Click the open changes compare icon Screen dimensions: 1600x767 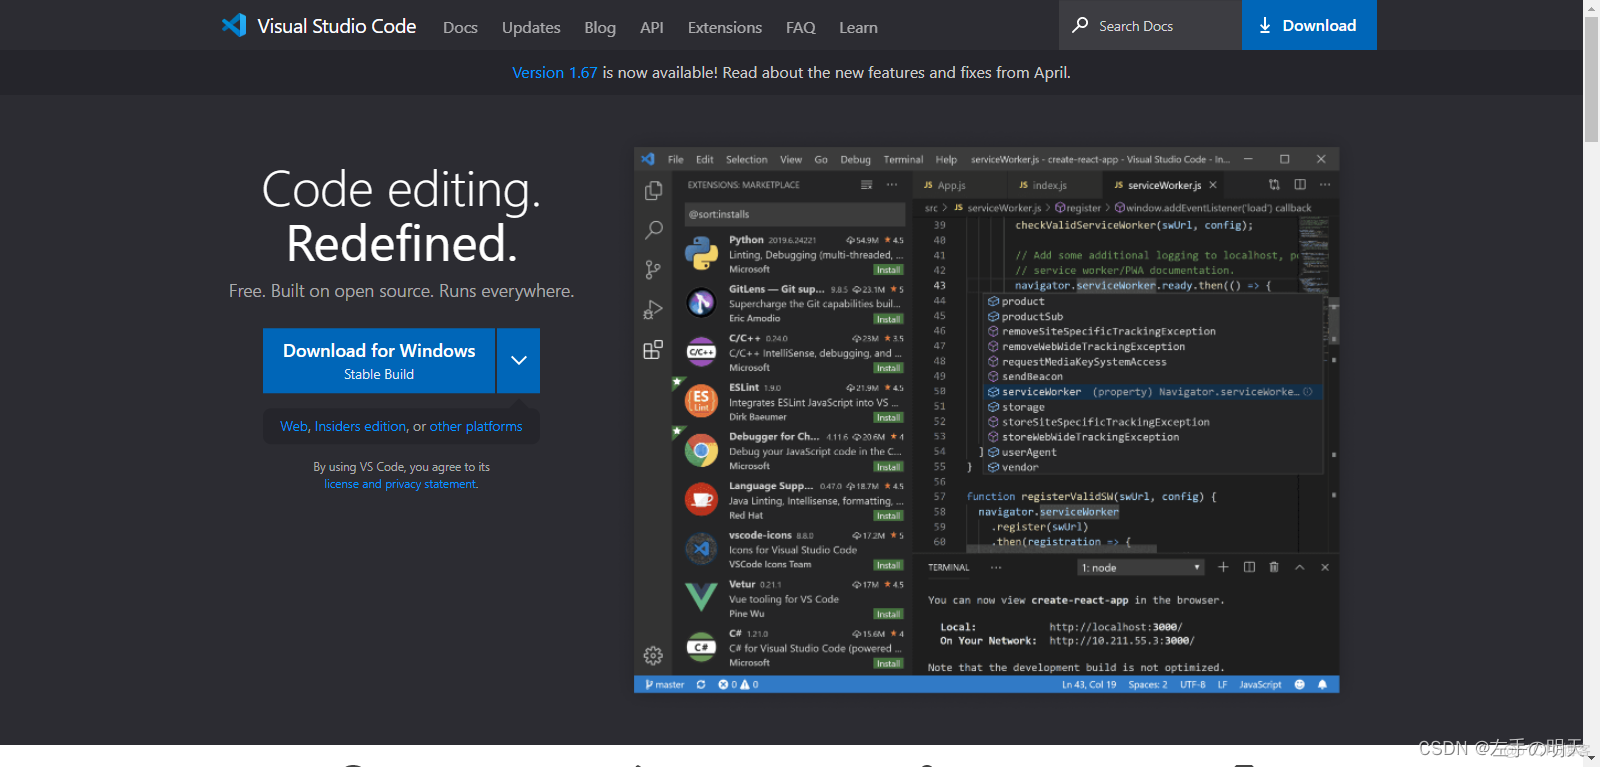(x=1274, y=184)
